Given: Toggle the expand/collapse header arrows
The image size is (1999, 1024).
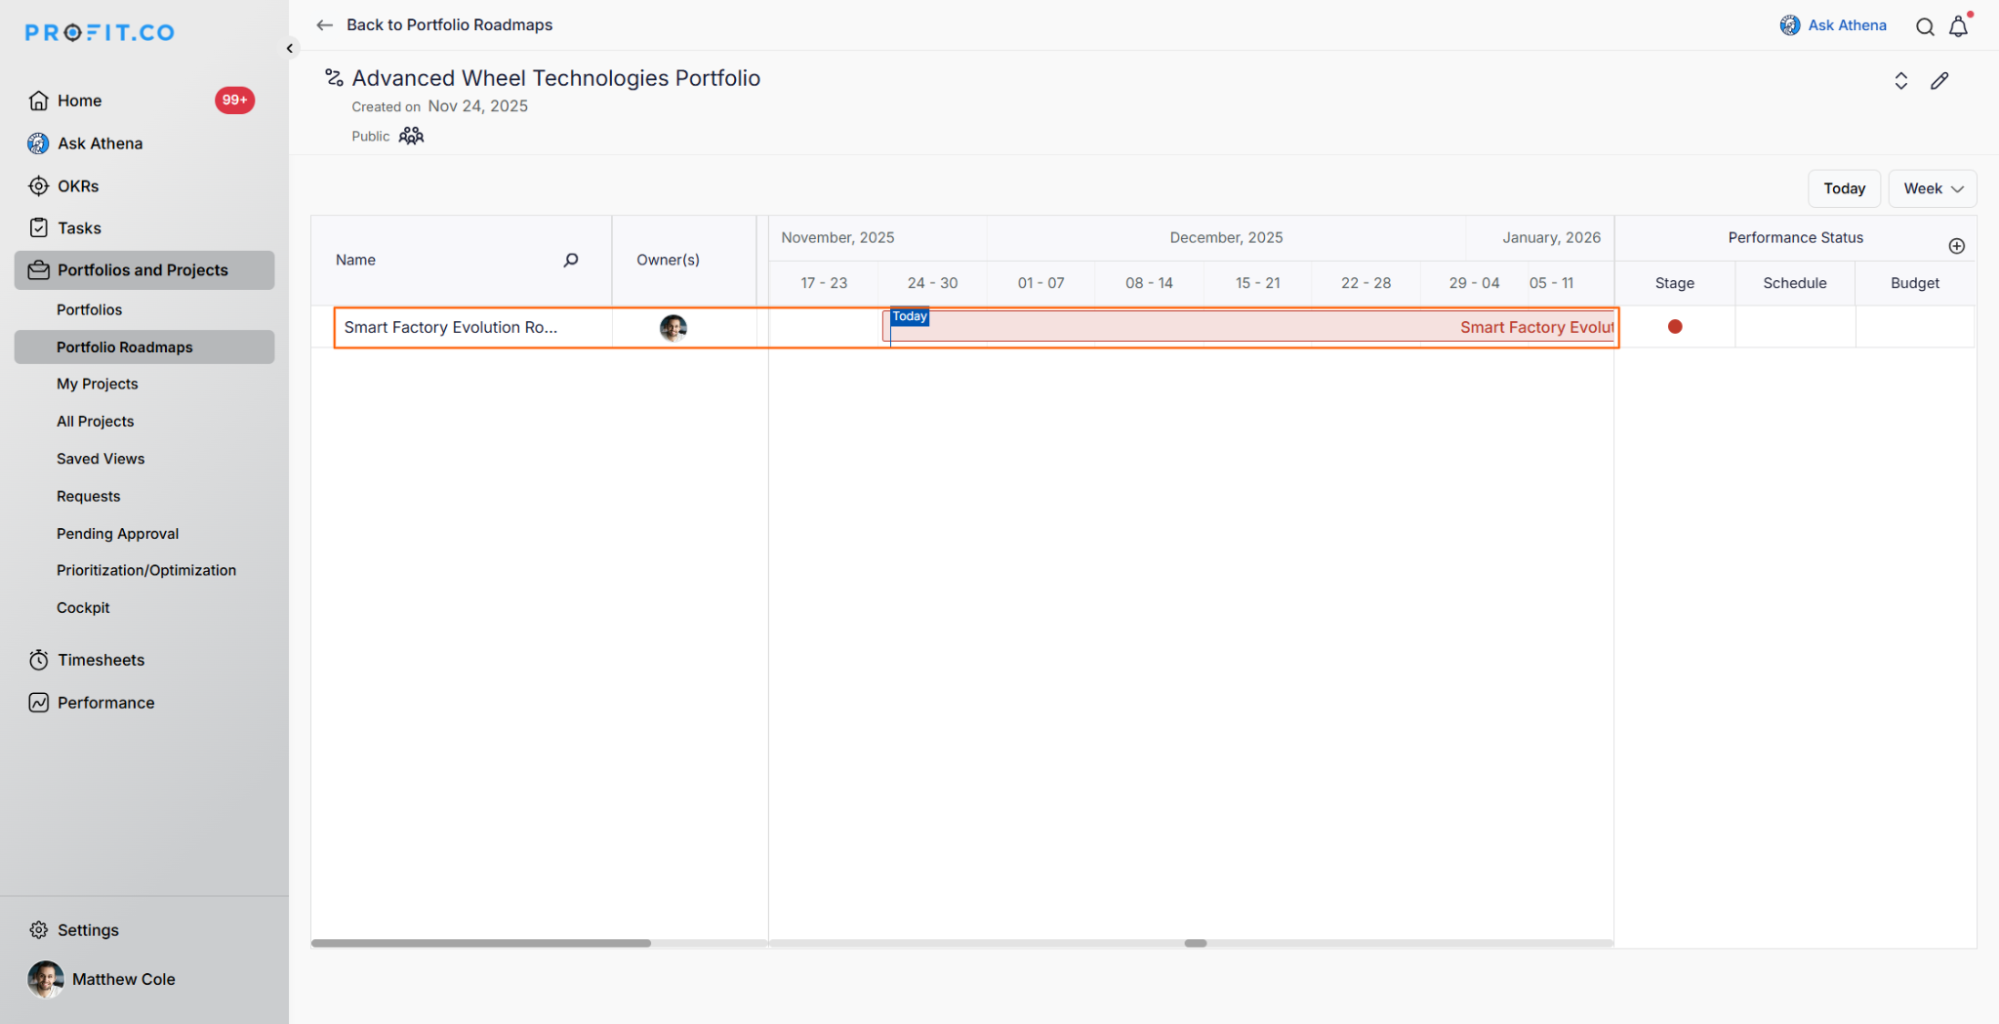Looking at the screenshot, I should coord(1901,81).
